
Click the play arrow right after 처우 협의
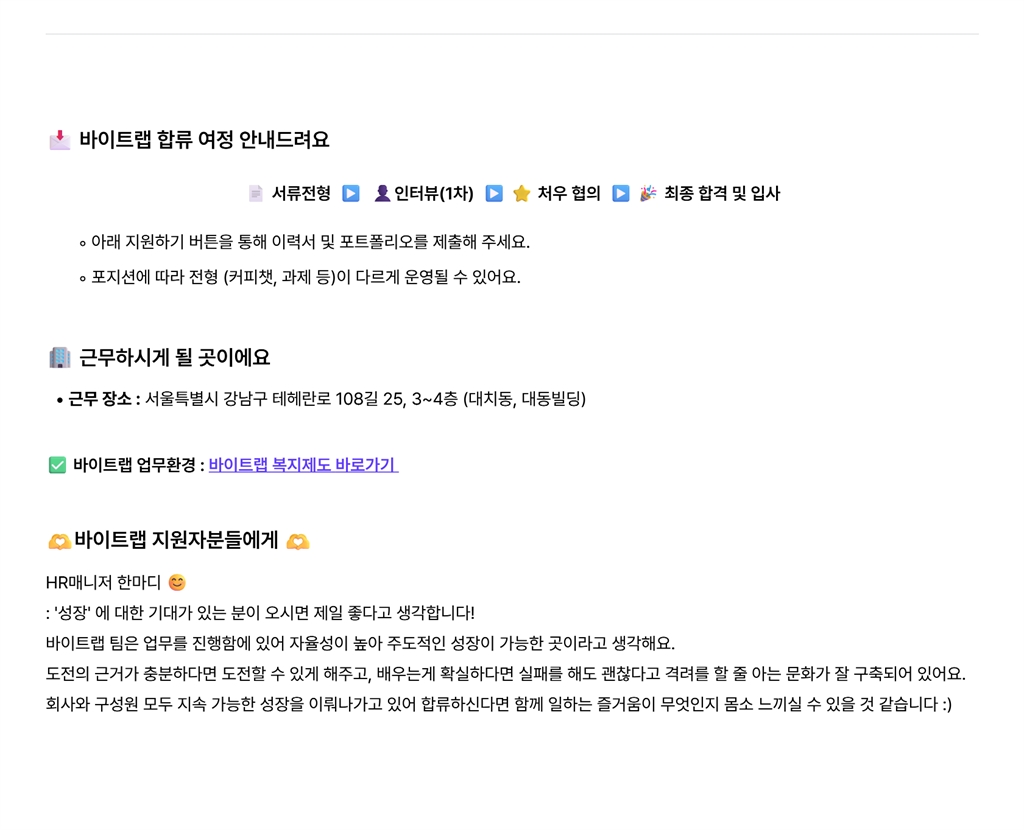[621, 193]
